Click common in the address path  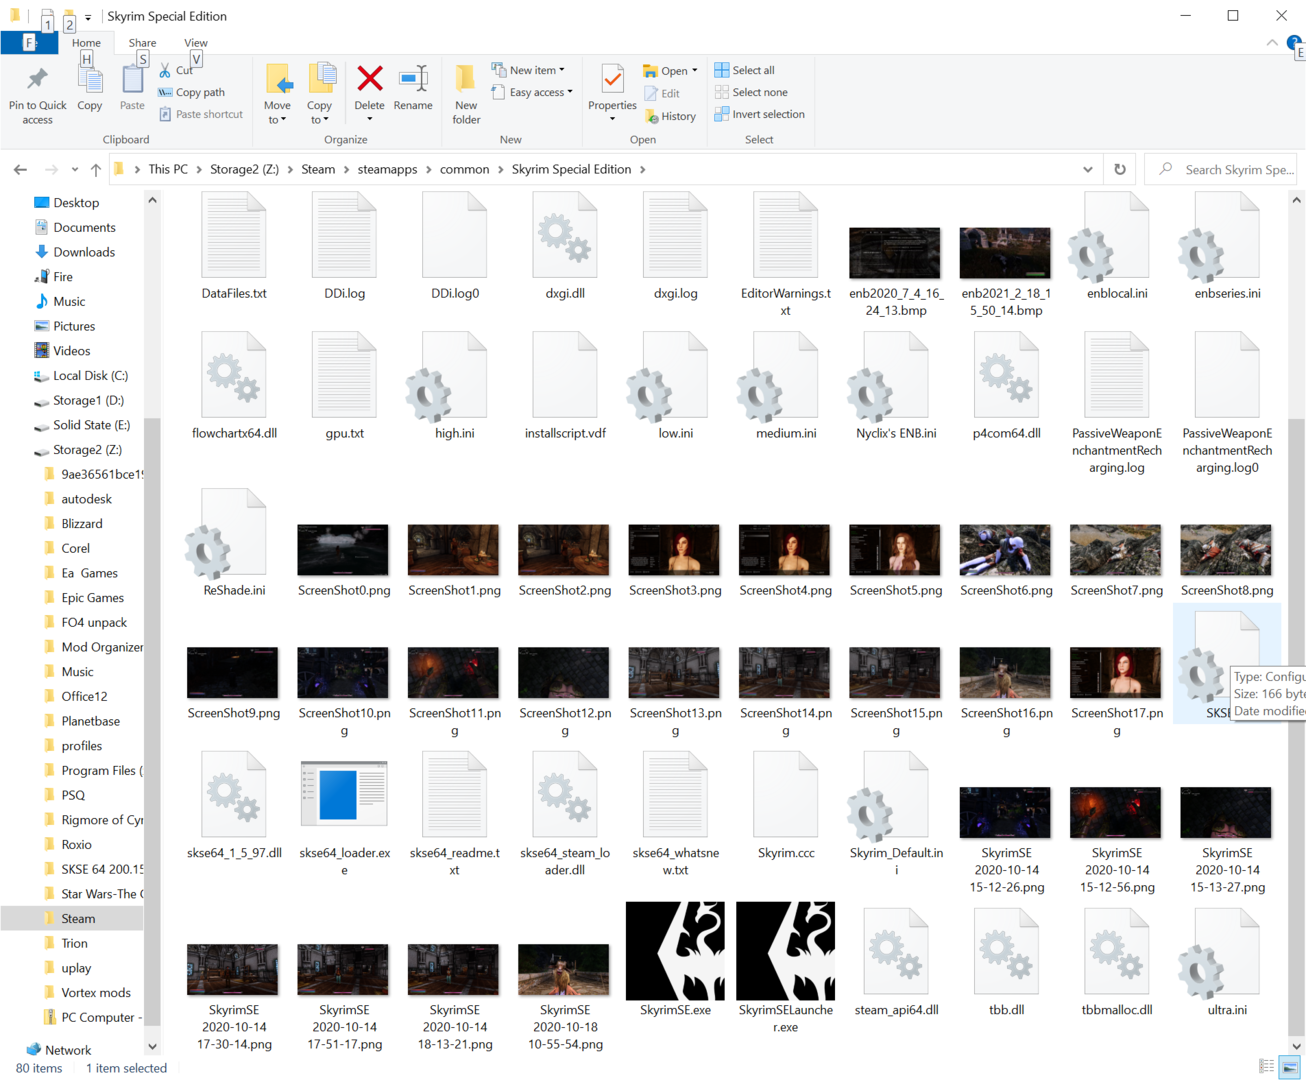[x=465, y=170]
